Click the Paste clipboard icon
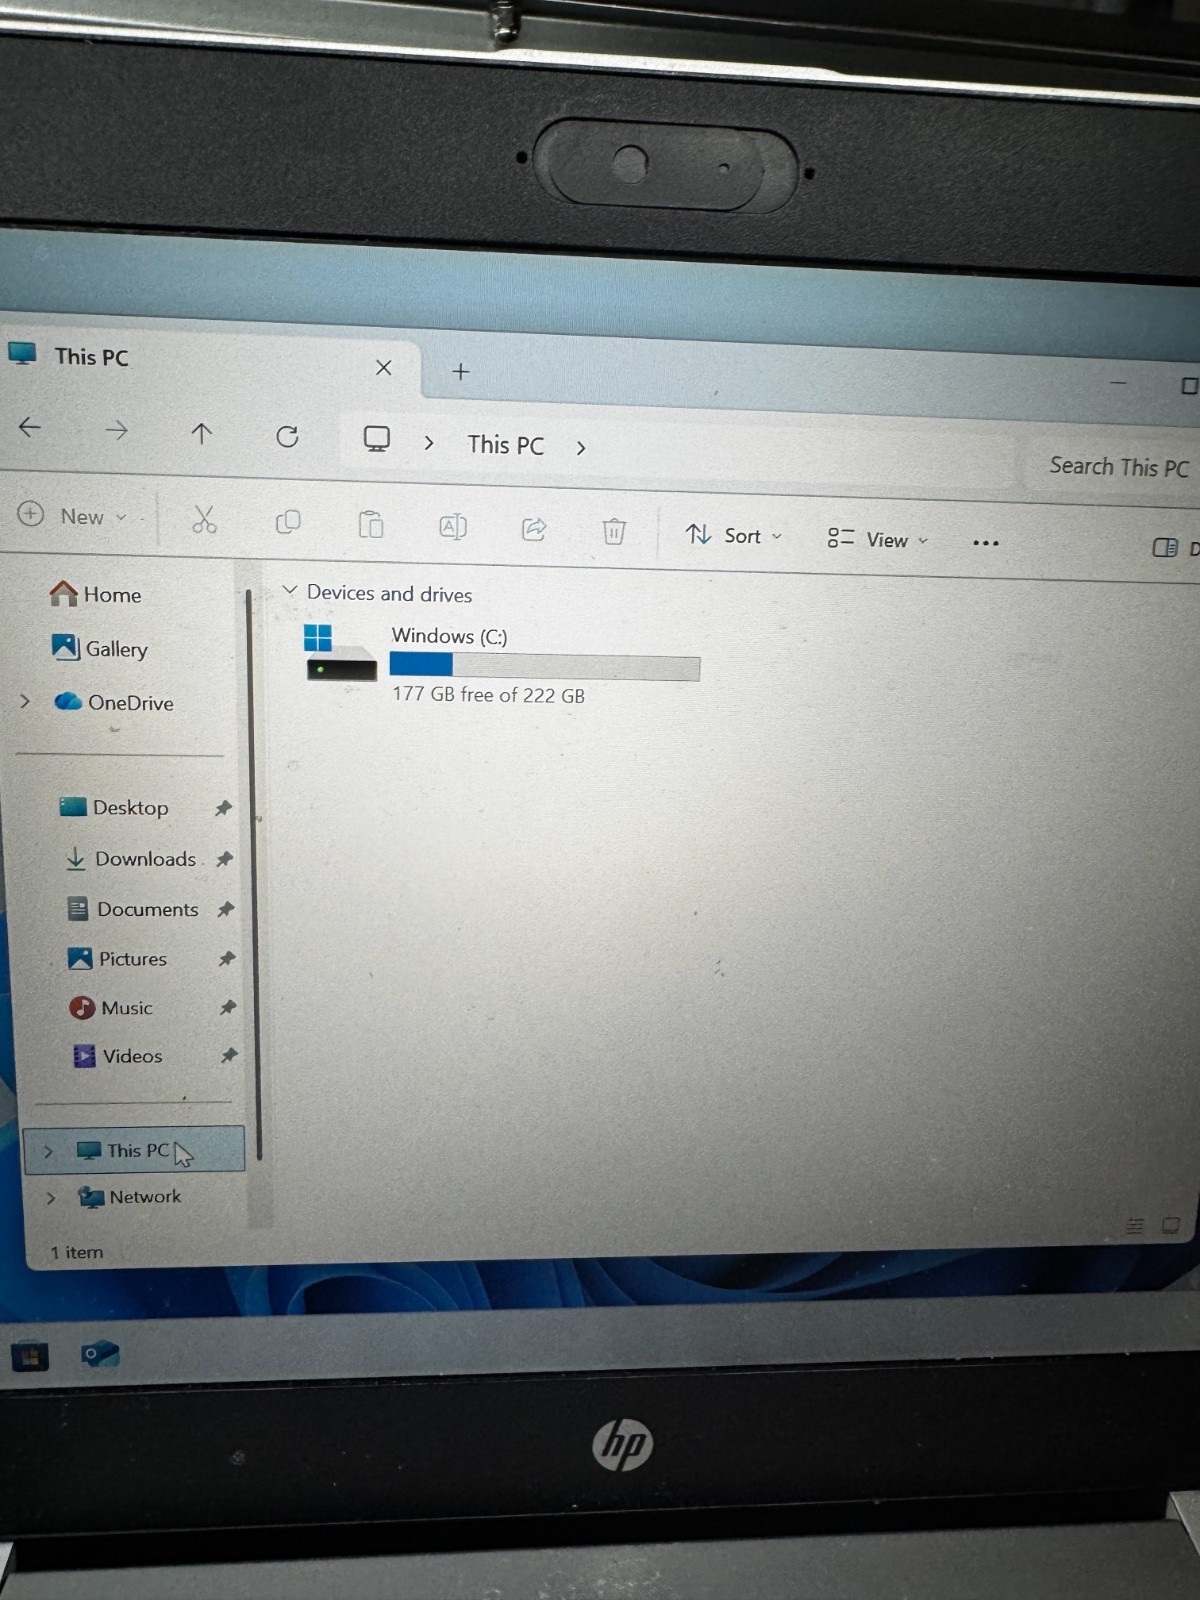Image resolution: width=1200 pixels, height=1600 pixels. point(371,524)
